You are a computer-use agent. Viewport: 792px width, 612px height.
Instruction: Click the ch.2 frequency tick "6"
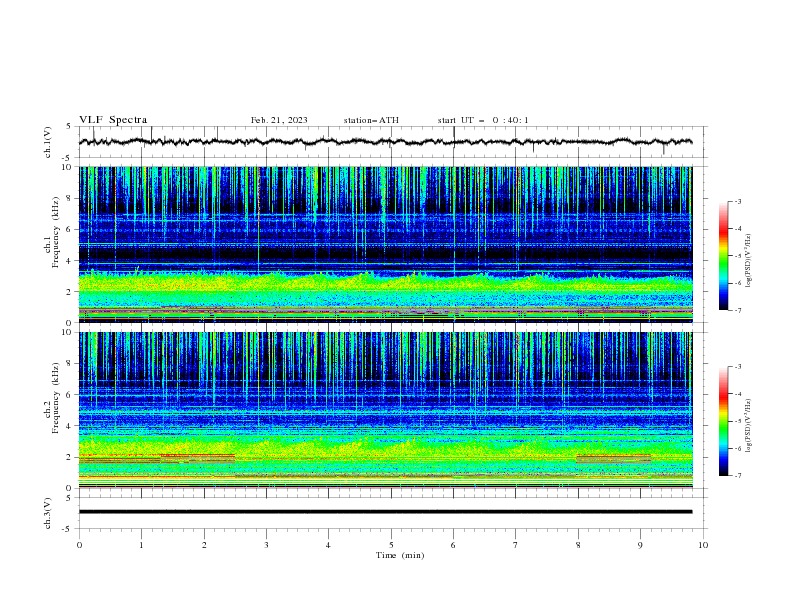pos(69,394)
